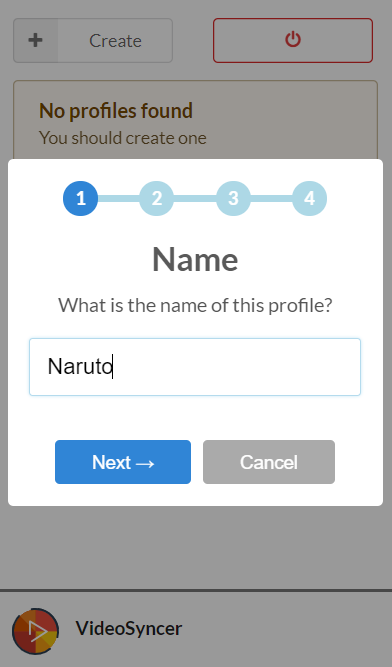Click Next to continue the wizard
Image resolution: width=392 pixels, height=667 pixels.
coord(123,462)
